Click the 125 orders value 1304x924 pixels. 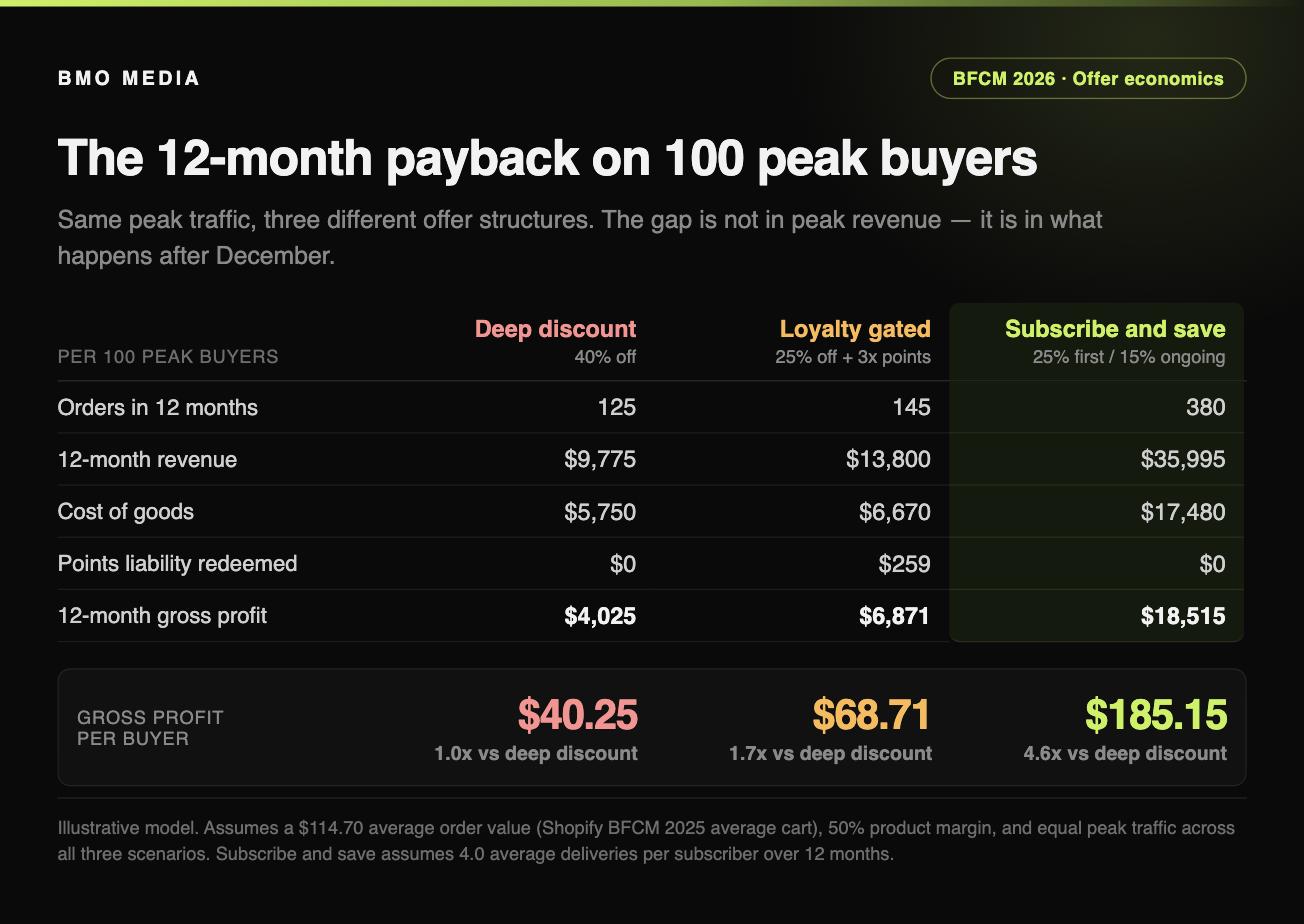pos(617,407)
